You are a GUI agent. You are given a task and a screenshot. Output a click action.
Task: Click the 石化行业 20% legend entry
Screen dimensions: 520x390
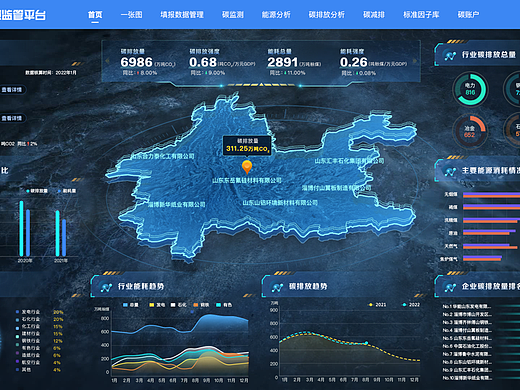coord(39,319)
